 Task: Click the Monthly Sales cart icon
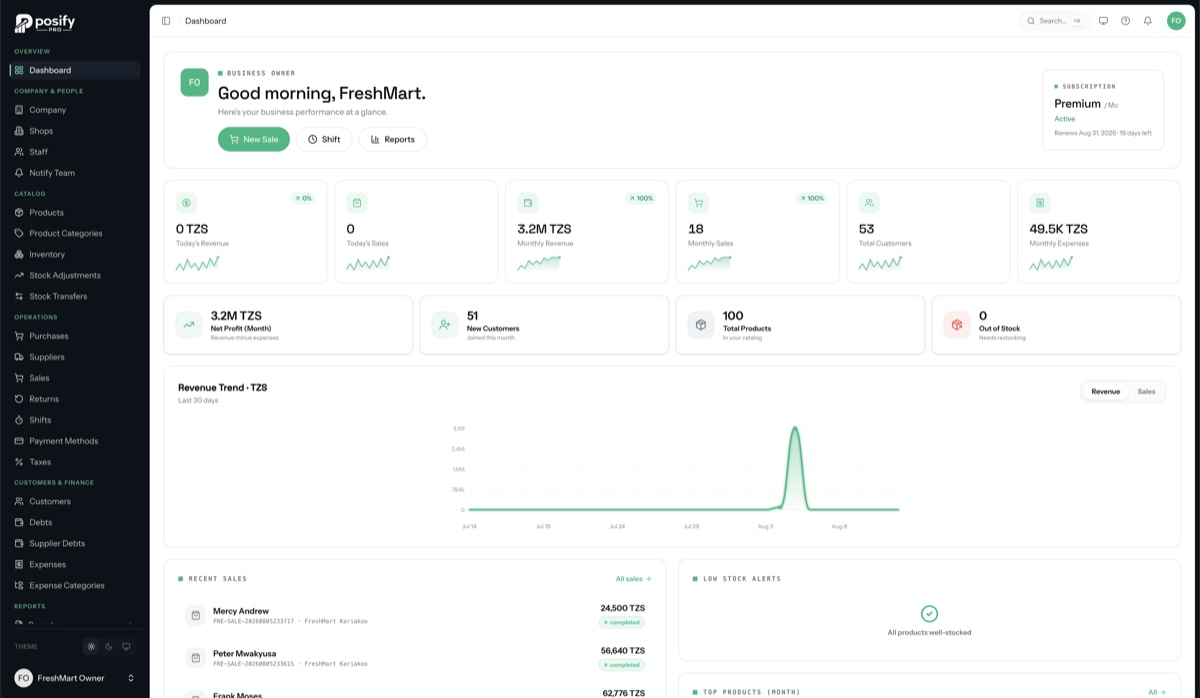[698, 203]
